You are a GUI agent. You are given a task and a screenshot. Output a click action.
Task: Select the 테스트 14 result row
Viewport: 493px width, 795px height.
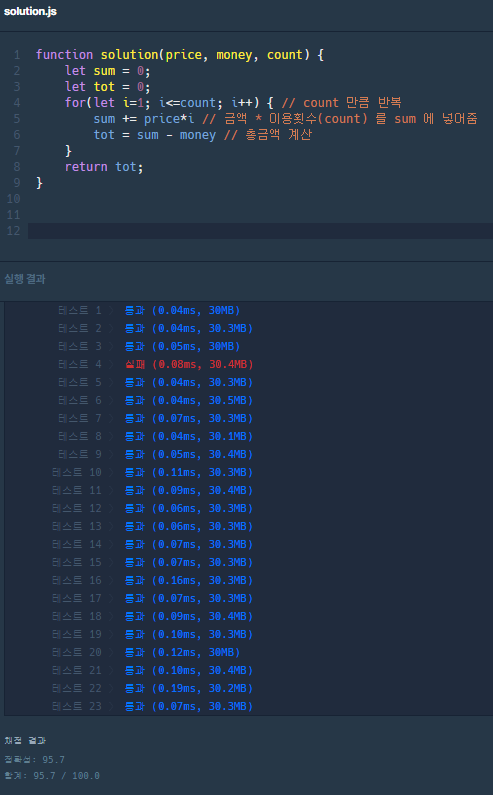(152, 545)
